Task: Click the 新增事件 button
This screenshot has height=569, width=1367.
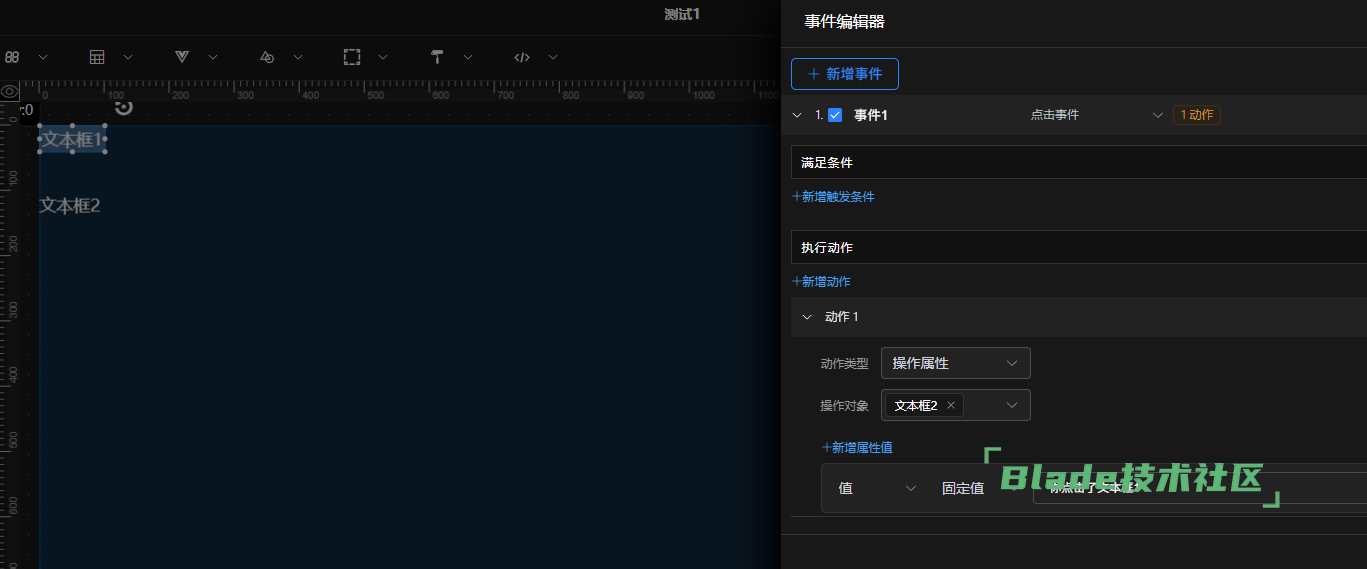Action: [844, 74]
